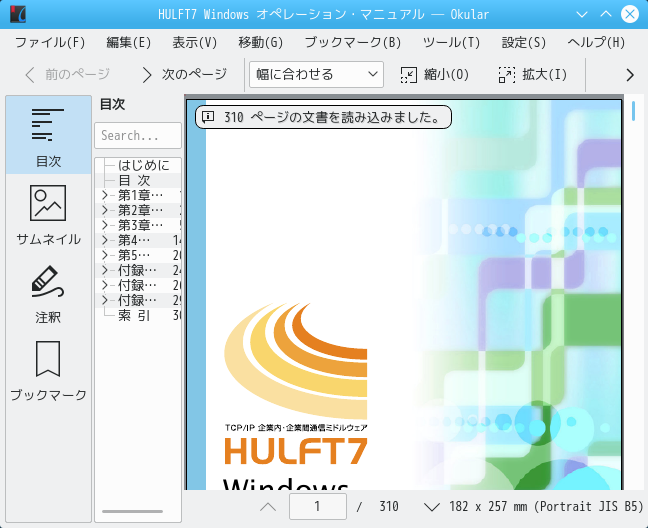Screen dimensions: 648x528
Task: Click the 拡大(I) zoom in icon
Action: click(x=507, y=75)
